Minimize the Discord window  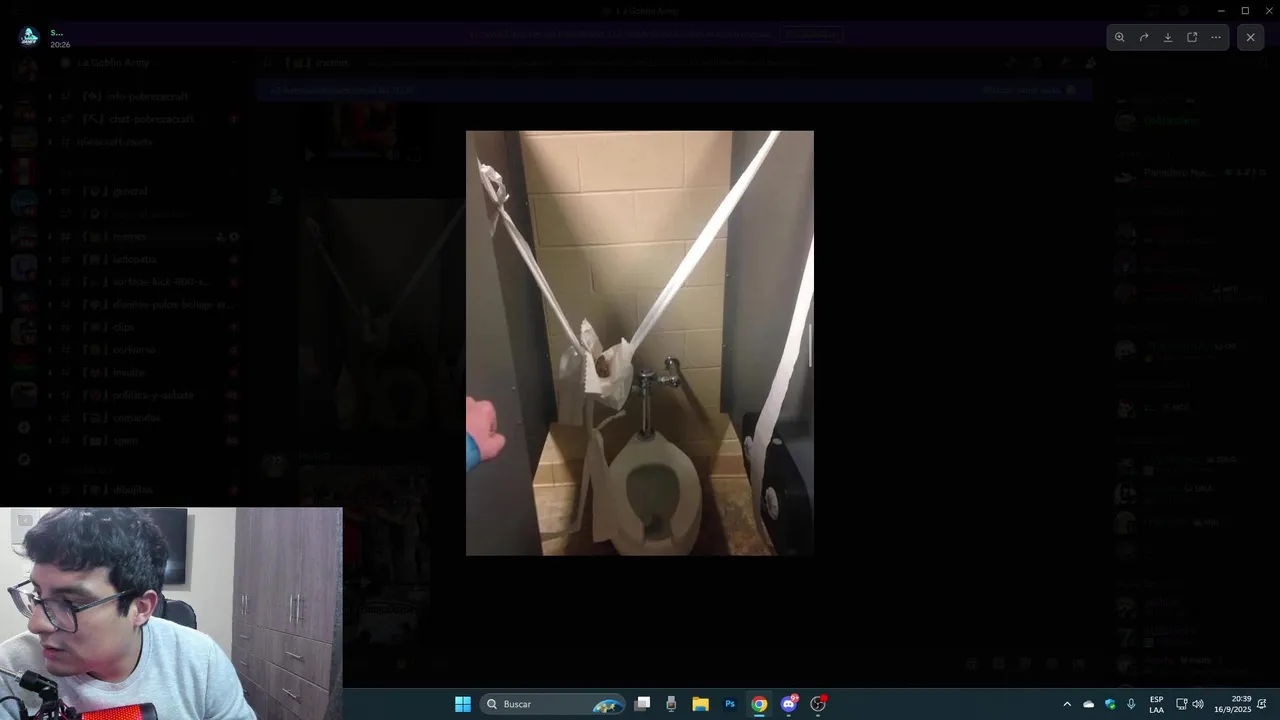1221,10
